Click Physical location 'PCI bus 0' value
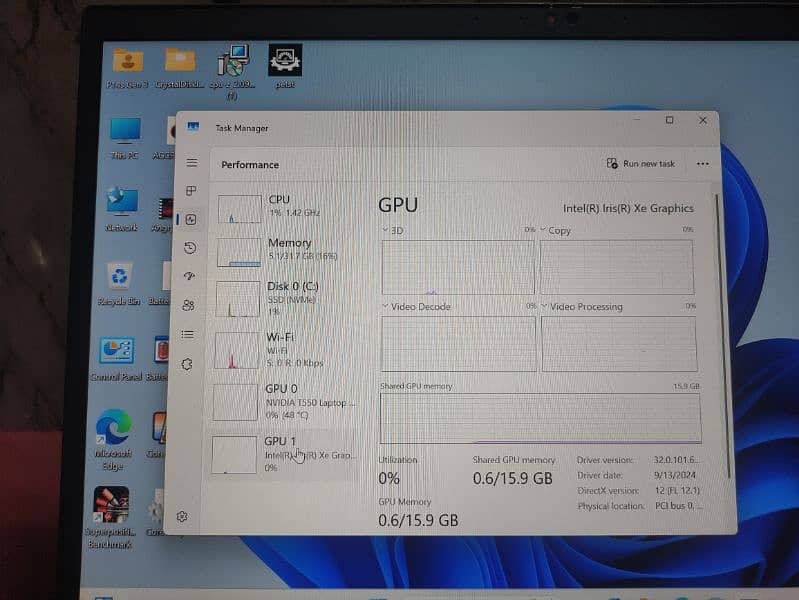 (x=679, y=506)
